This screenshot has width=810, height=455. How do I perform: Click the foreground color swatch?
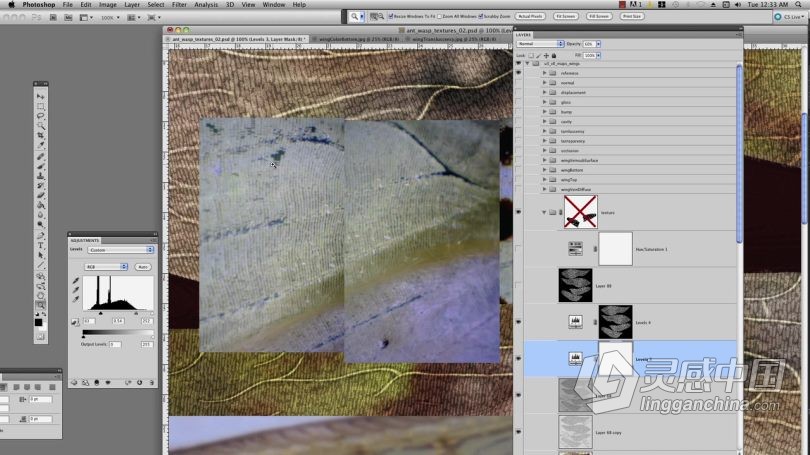pos(38,322)
